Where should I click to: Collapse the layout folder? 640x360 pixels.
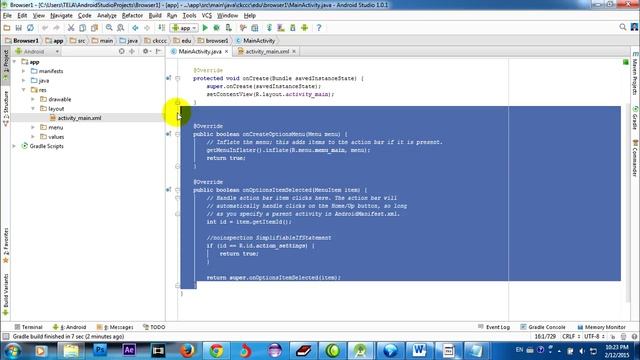tap(33, 109)
